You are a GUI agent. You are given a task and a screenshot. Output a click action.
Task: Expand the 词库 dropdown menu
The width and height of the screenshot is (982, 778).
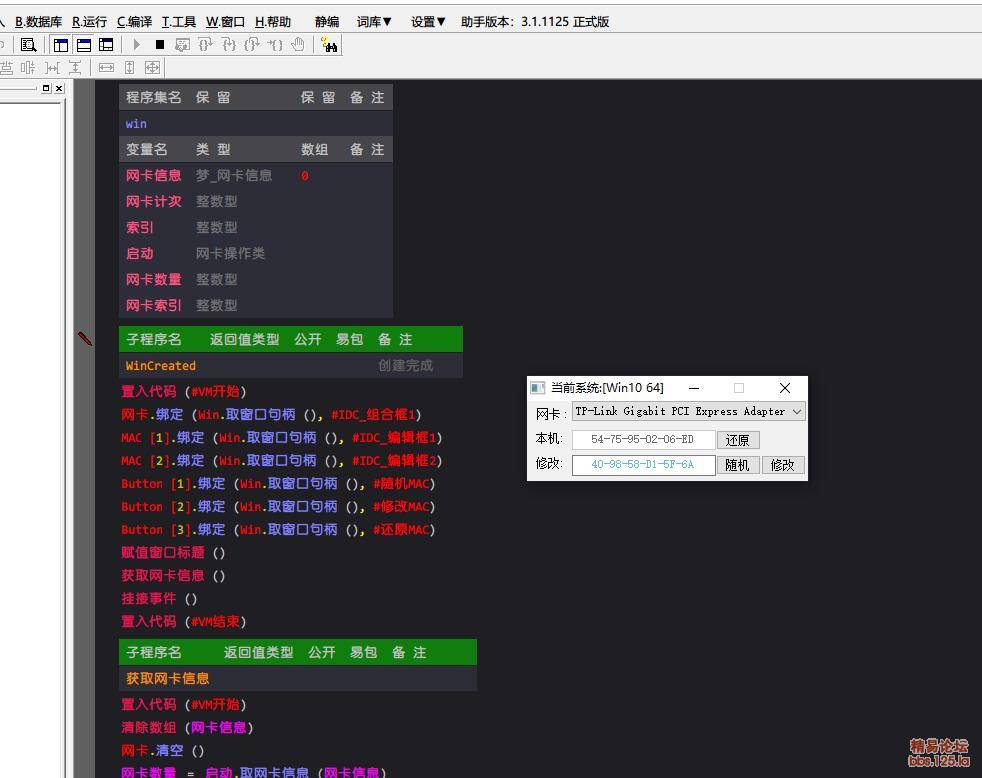coord(374,22)
